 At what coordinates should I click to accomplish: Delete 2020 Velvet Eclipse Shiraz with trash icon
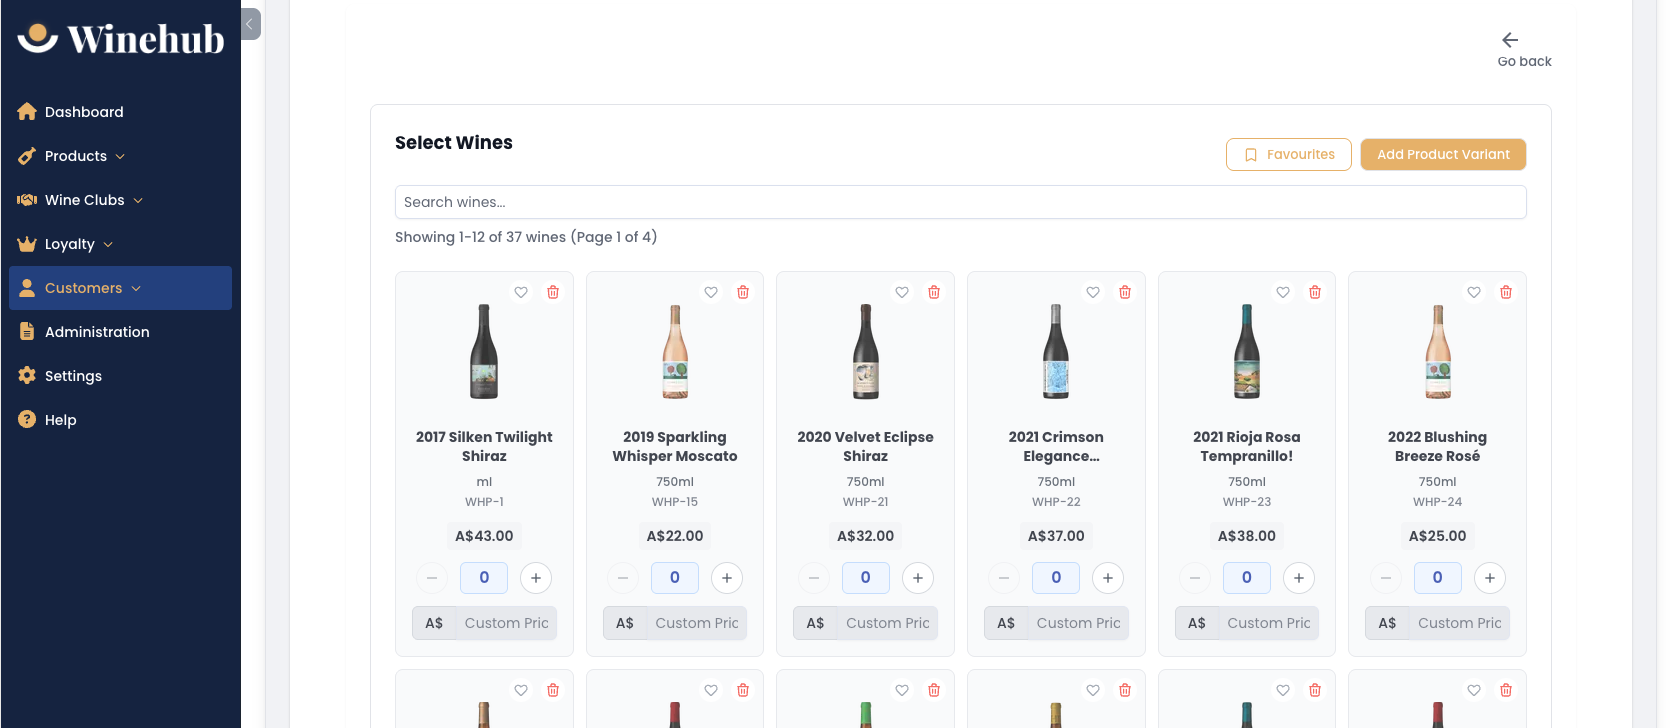[x=934, y=292]
